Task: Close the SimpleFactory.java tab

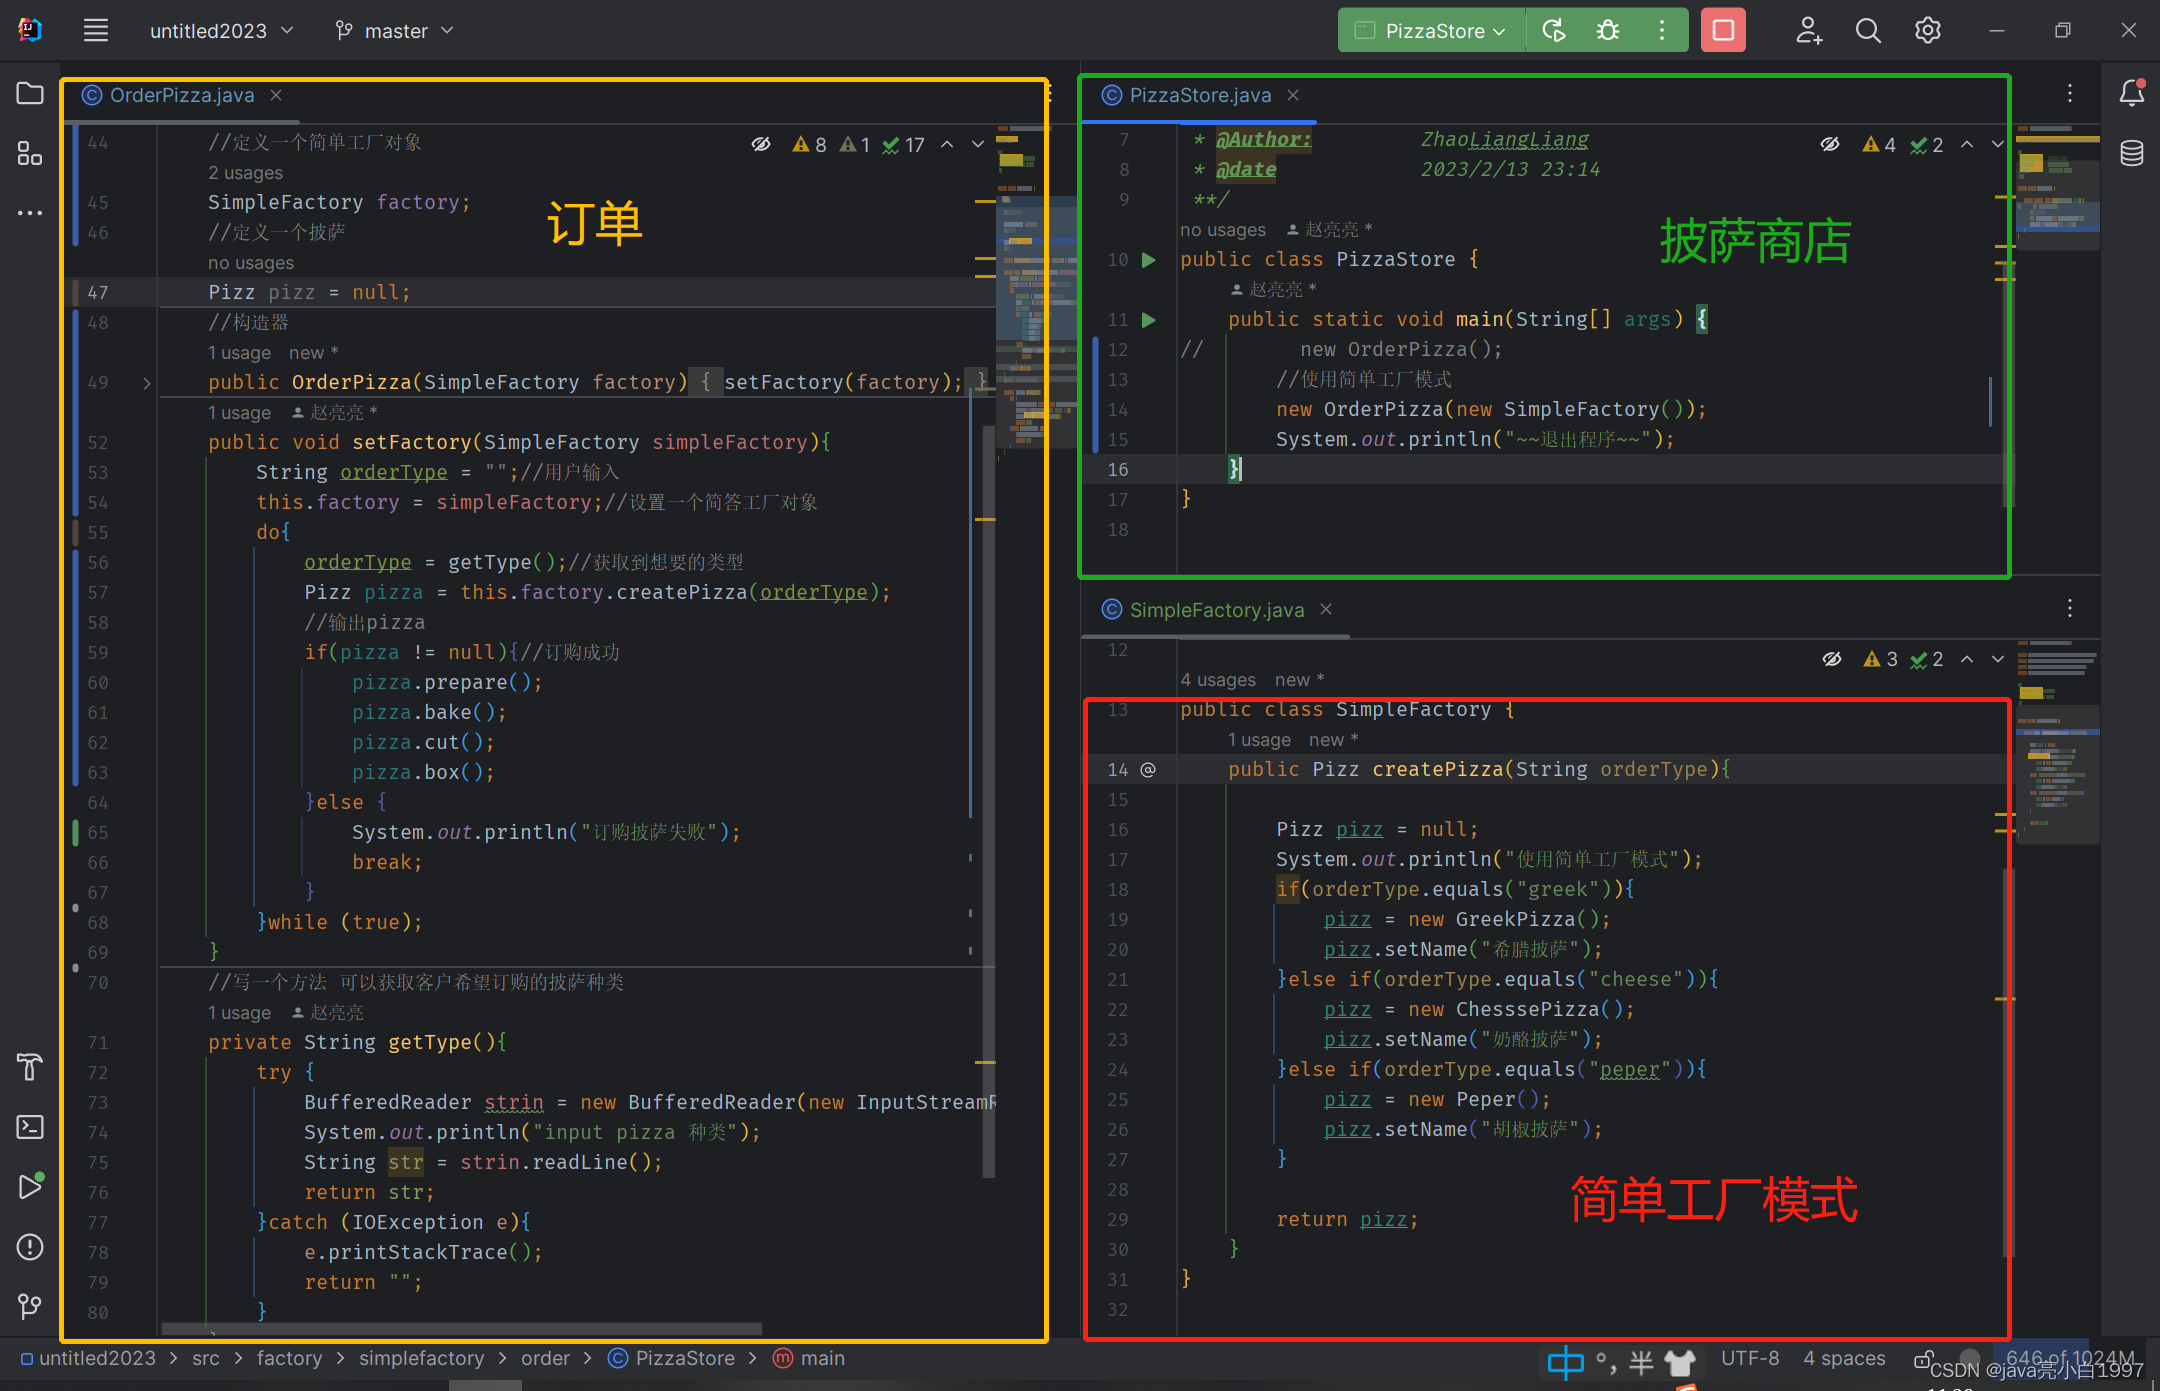Action: (1326, 609)
